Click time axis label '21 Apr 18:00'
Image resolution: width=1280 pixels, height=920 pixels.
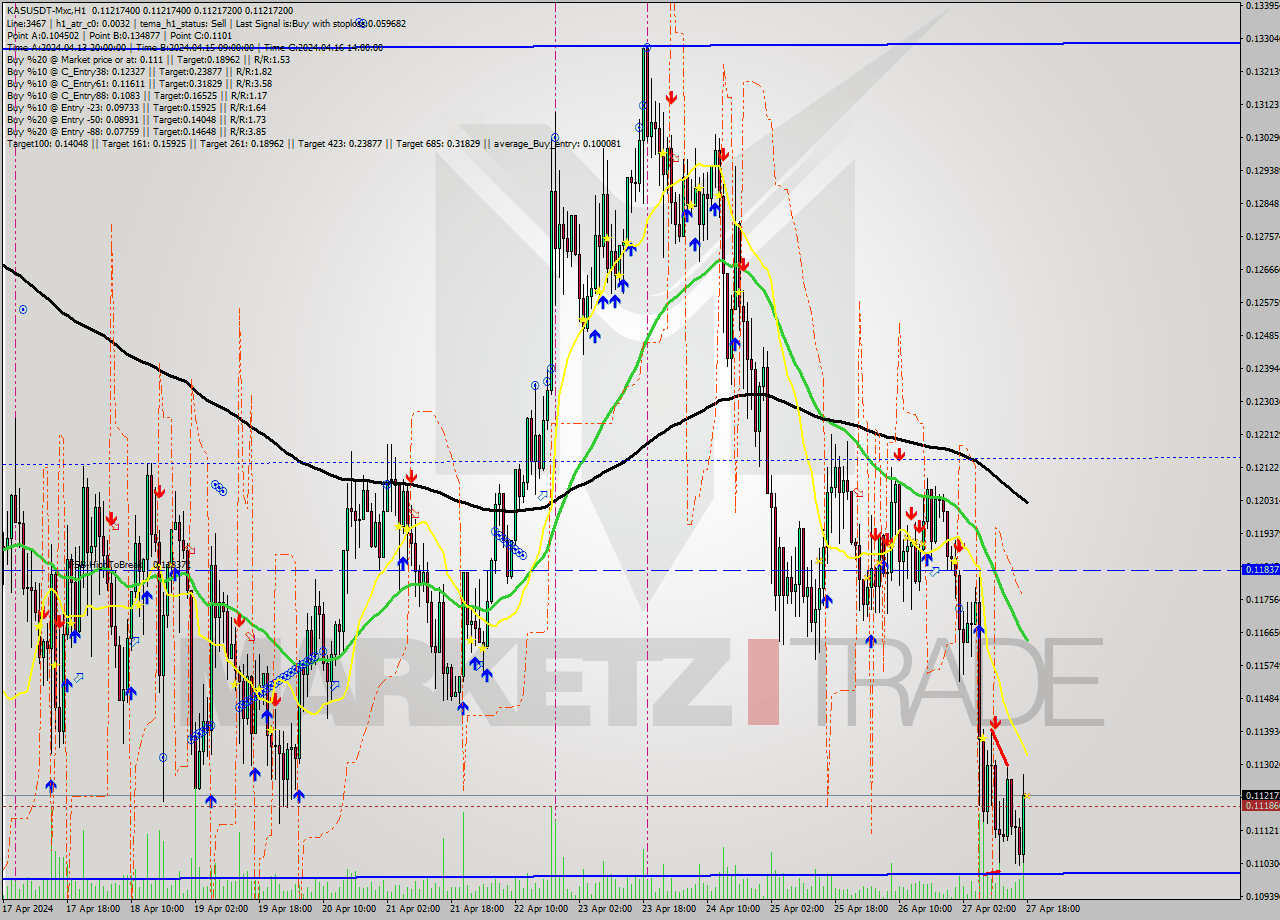(x=477, y=909)
